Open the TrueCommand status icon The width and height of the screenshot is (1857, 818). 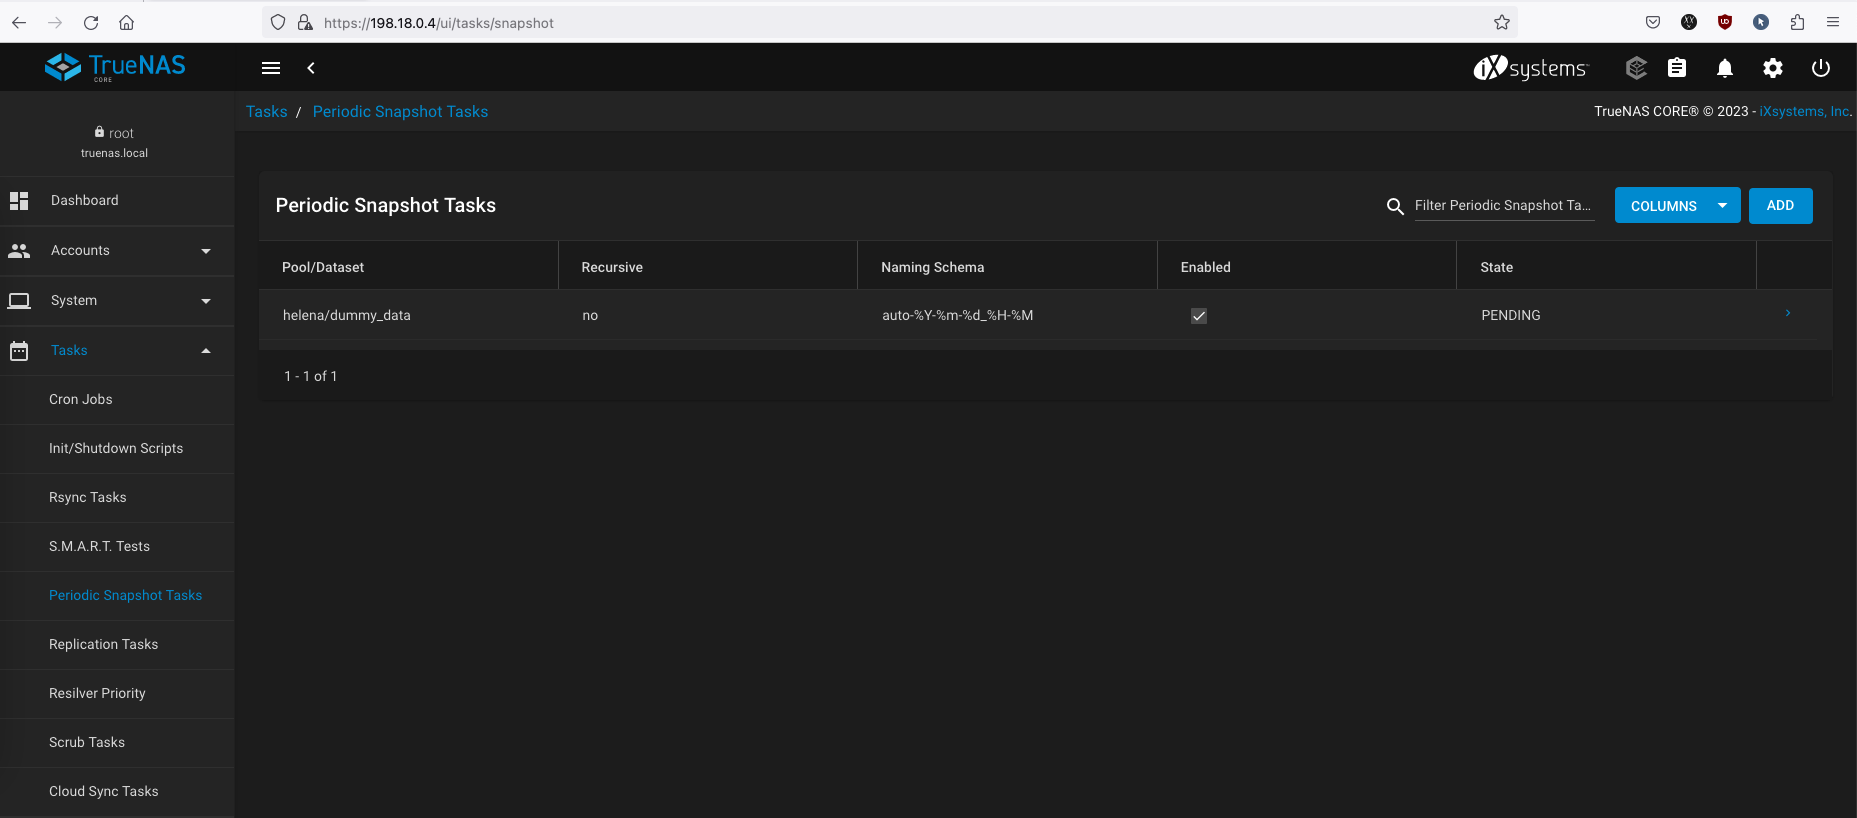tap(1636, 68)
